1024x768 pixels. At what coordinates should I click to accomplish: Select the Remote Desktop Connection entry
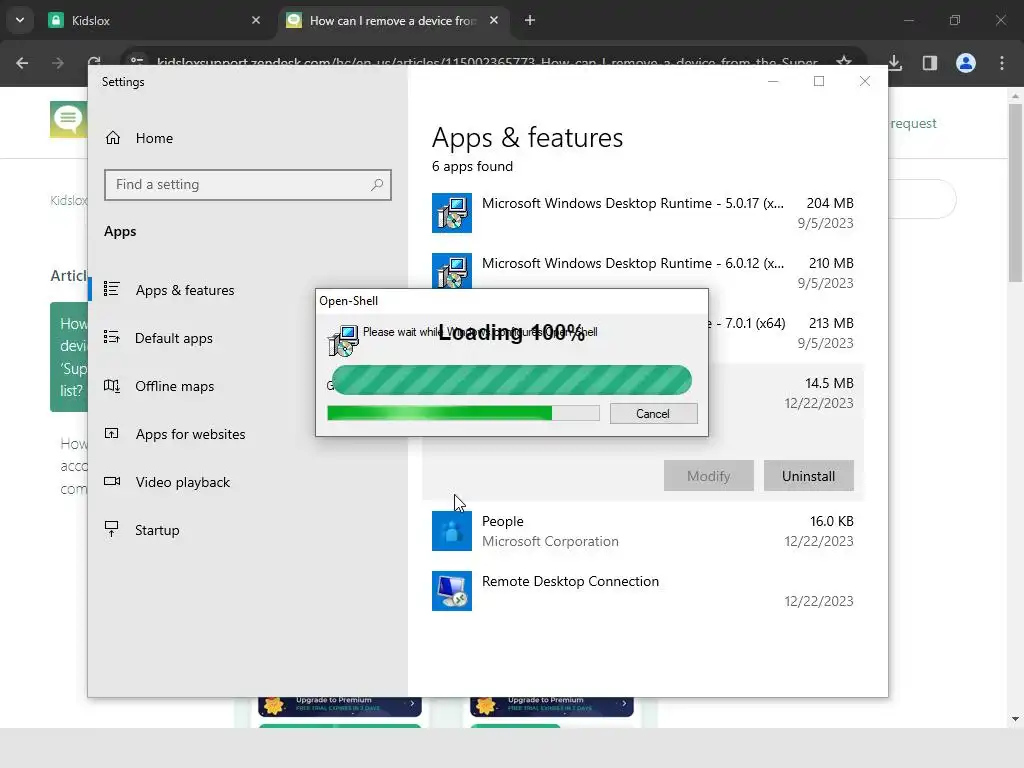point(643,591)
